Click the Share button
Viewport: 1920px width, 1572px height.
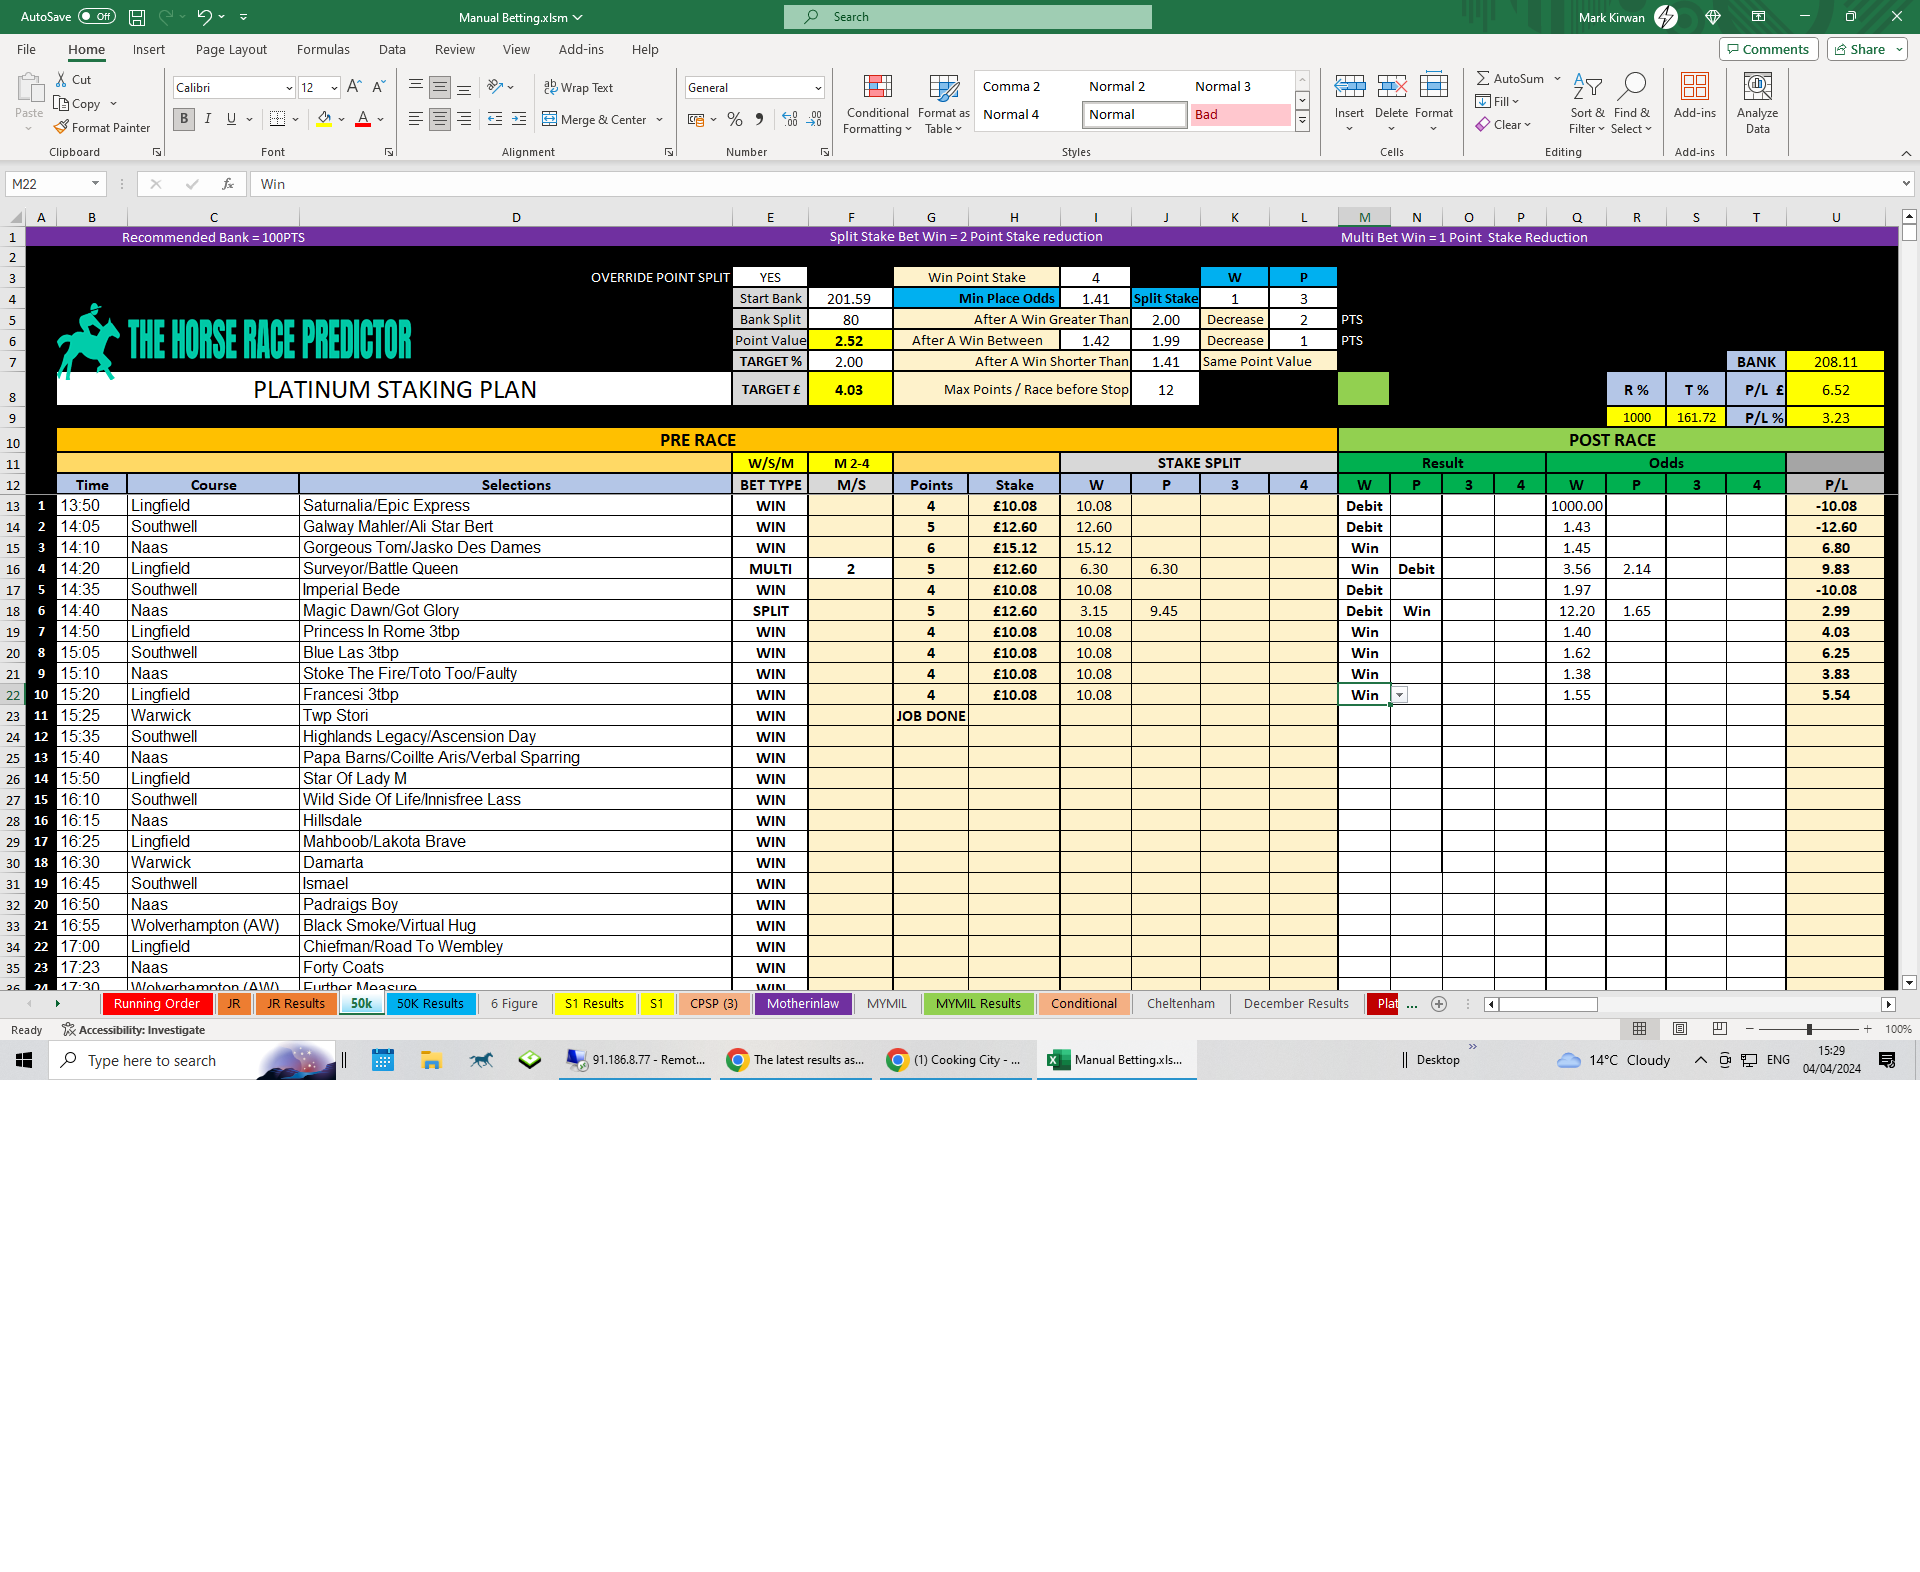pyautogui.click(x=1866, y=49)
